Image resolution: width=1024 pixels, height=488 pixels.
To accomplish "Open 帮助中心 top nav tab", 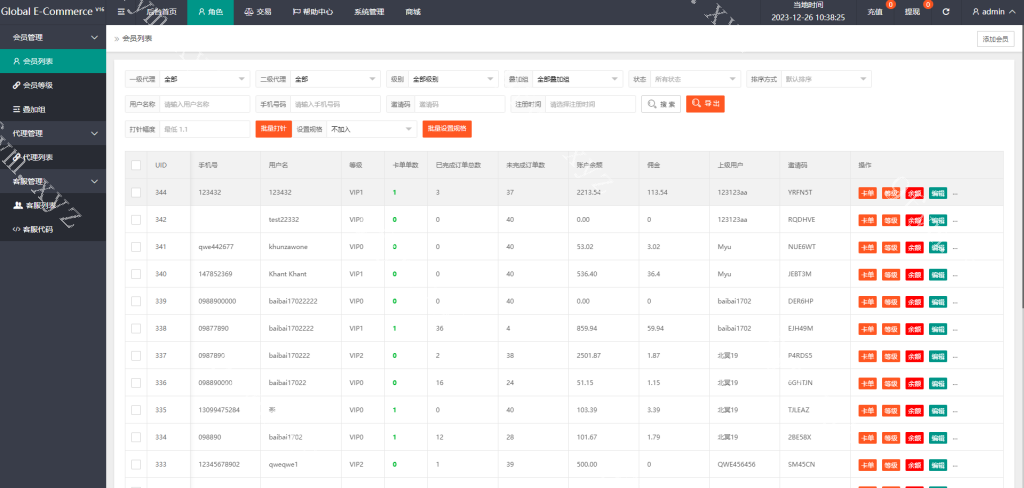I will 313,12.
